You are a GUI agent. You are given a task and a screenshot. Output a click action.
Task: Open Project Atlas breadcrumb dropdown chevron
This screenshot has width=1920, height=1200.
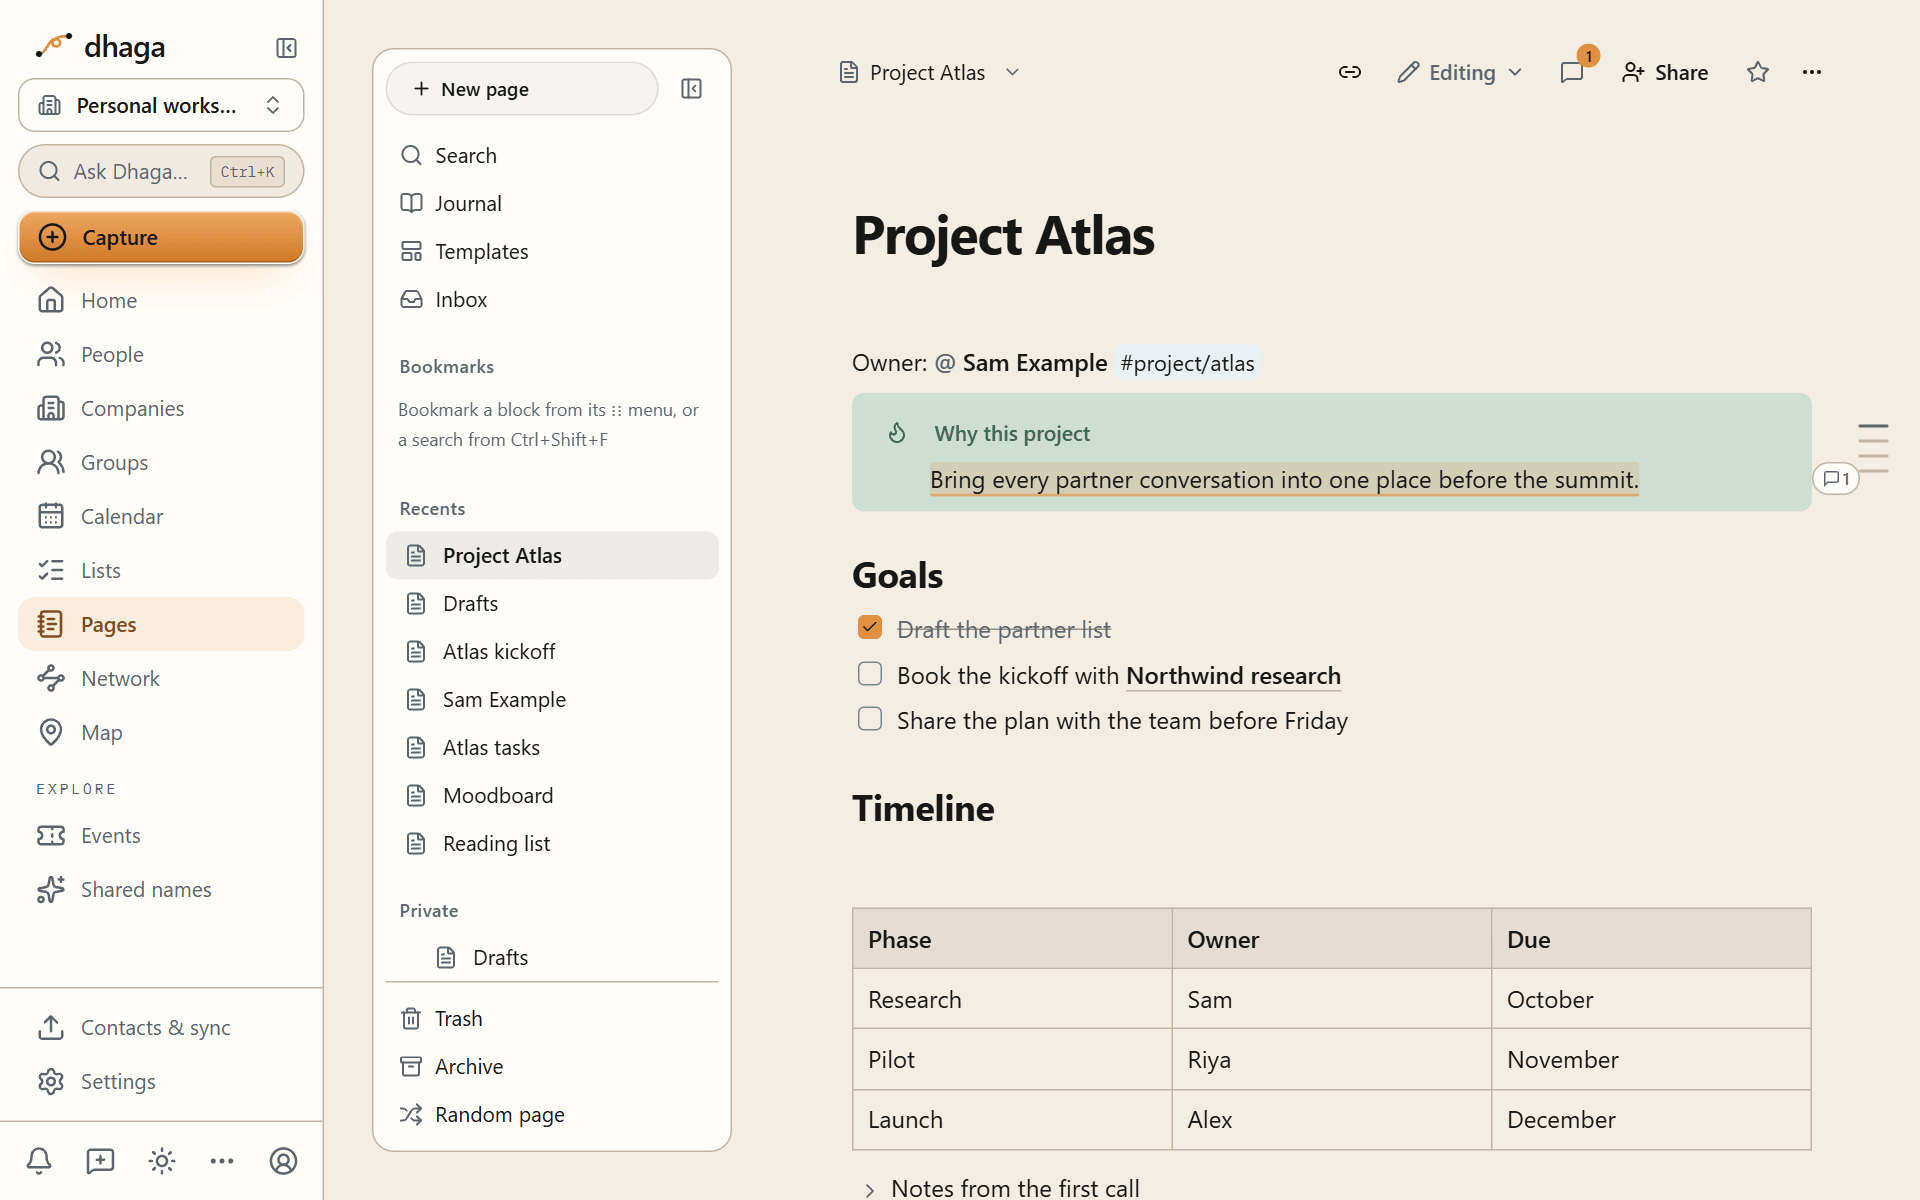[1012, 72]
